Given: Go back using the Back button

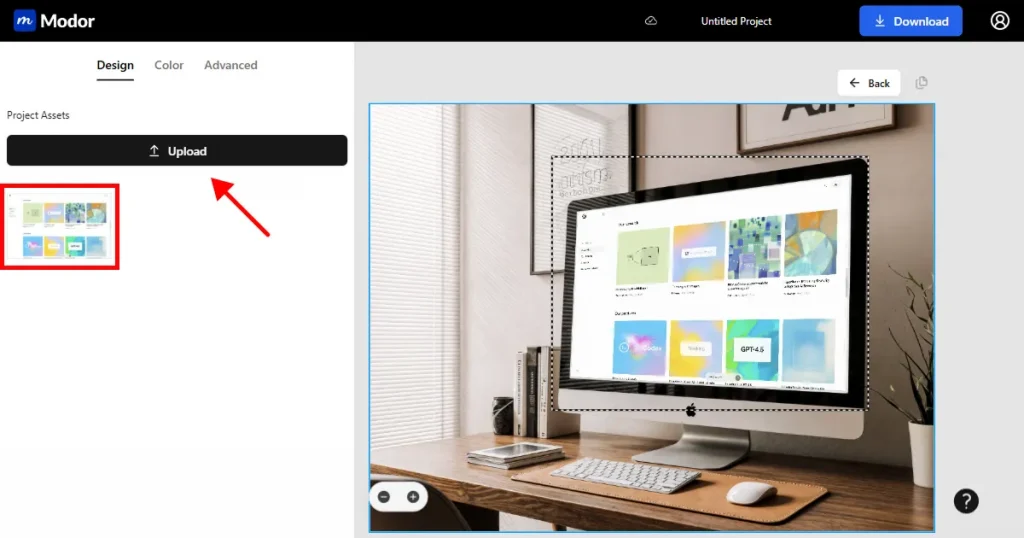Looking at the screenshot, I should pos(869,83).
